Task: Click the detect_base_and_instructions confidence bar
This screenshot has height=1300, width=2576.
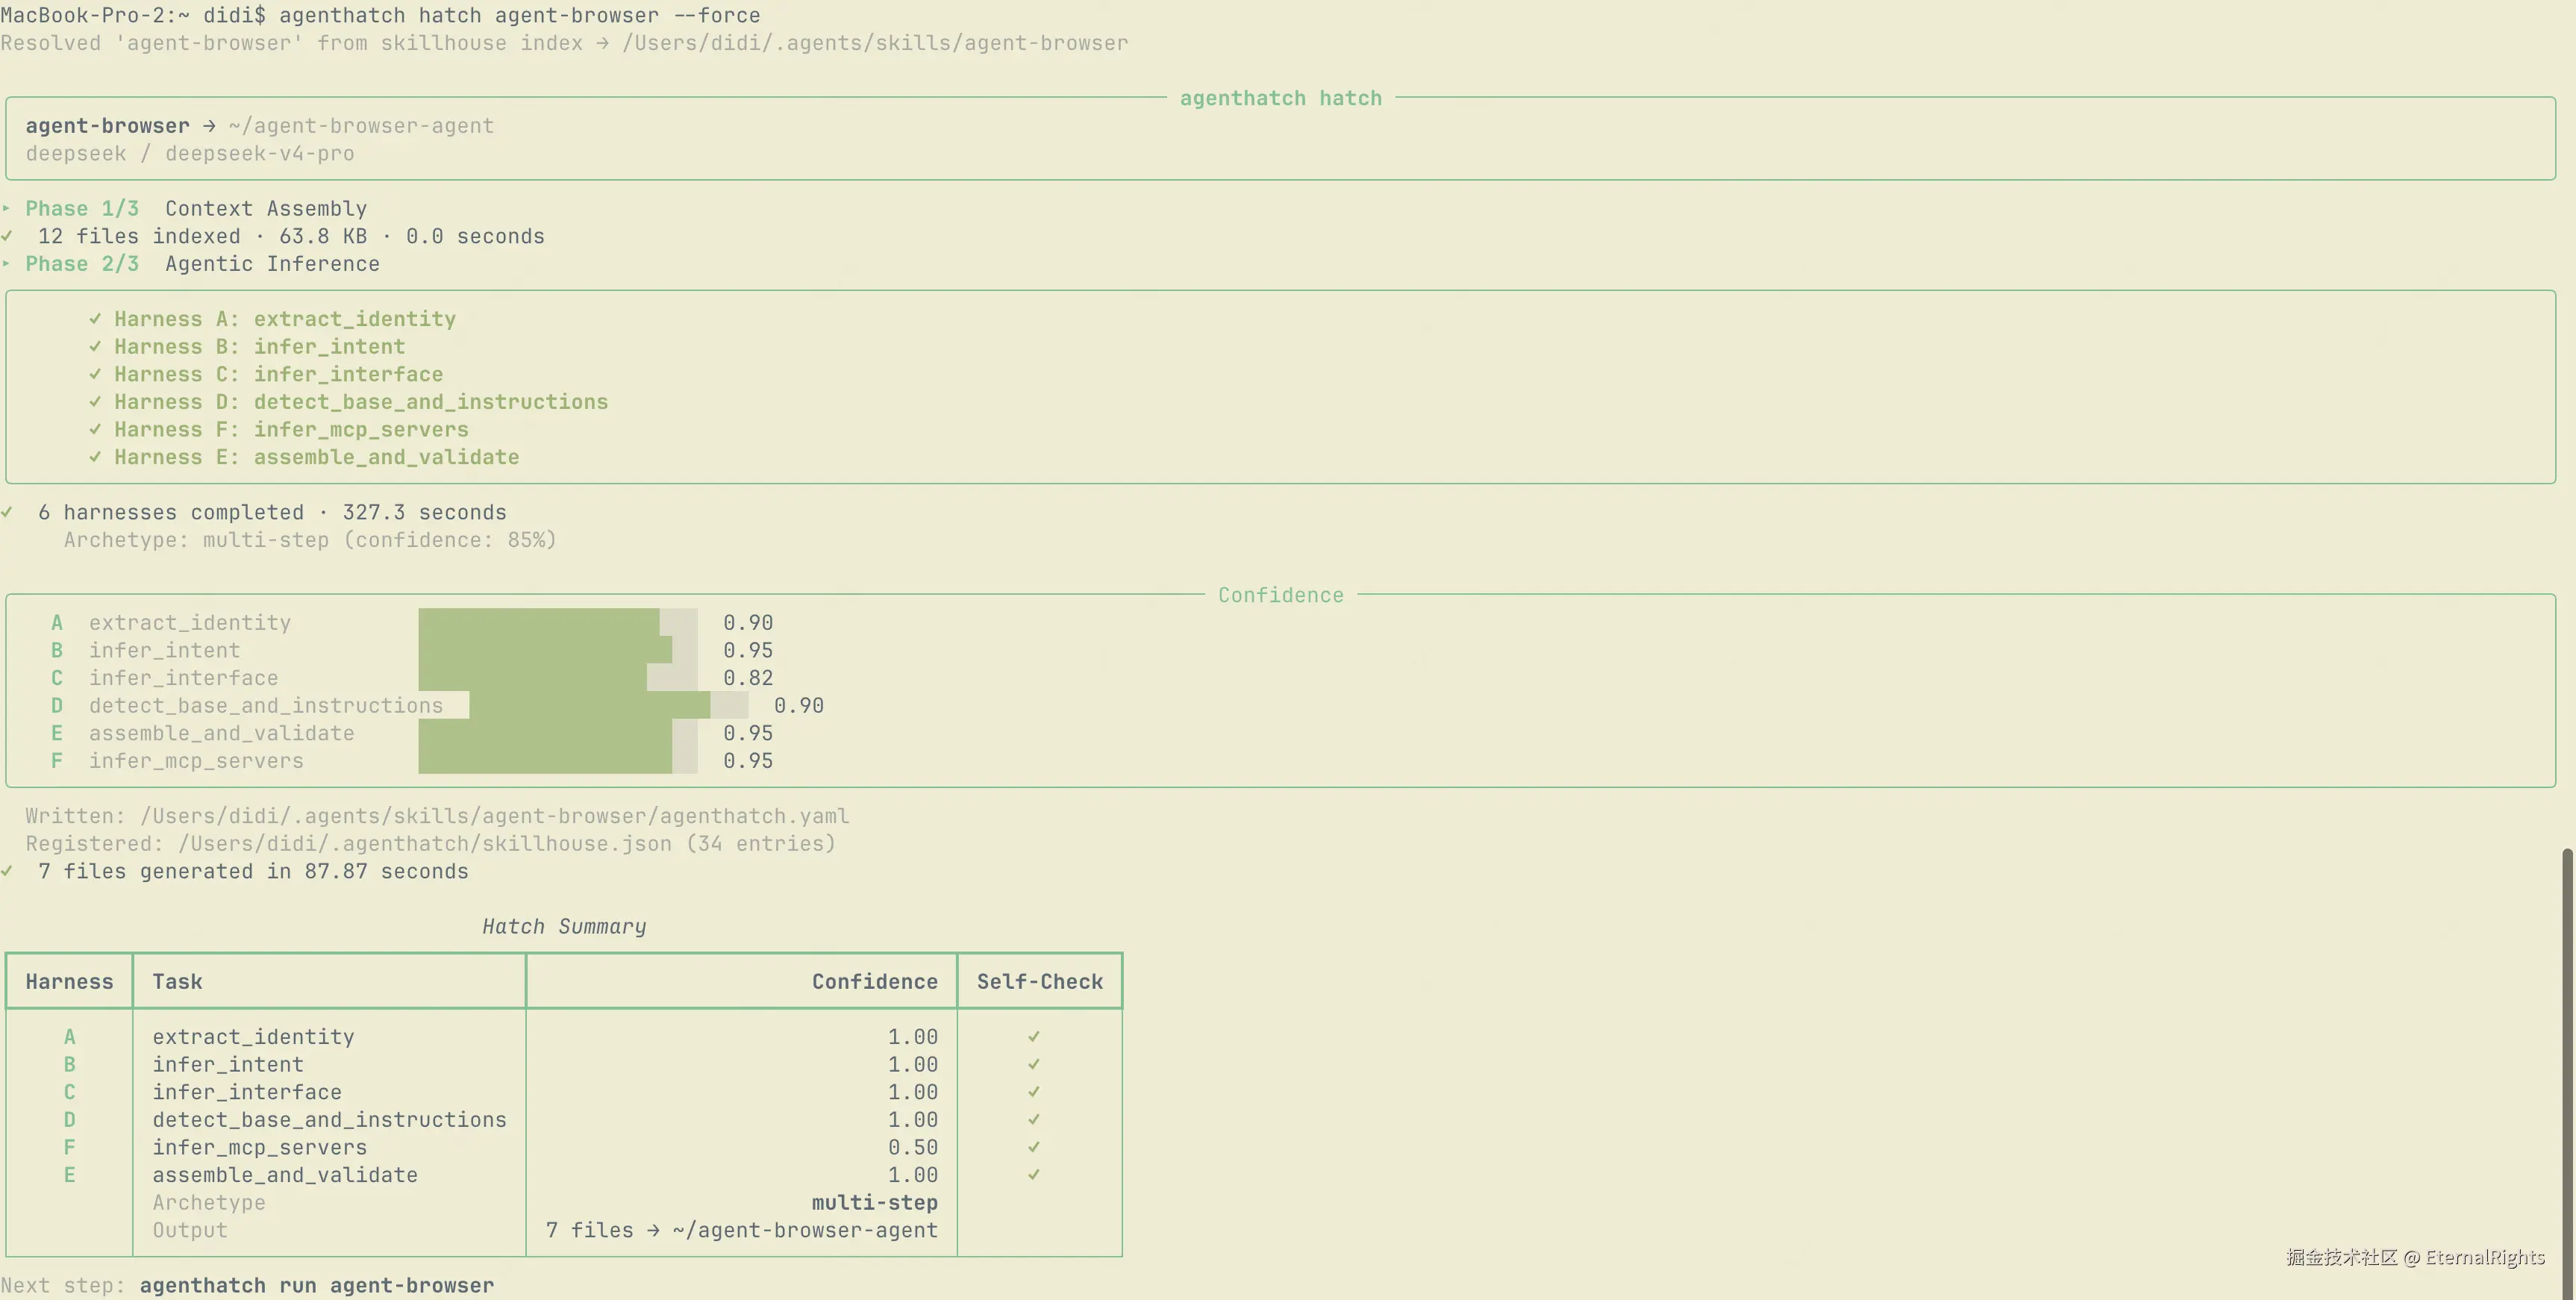Action: (x=608, y=705)
